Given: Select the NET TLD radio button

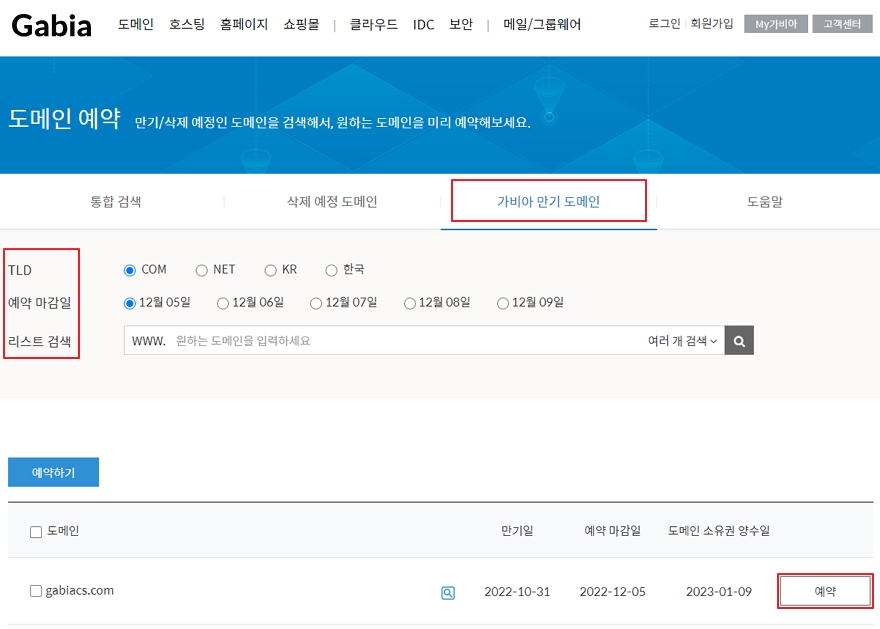Looking at the screenshot, I should point(201,270).
